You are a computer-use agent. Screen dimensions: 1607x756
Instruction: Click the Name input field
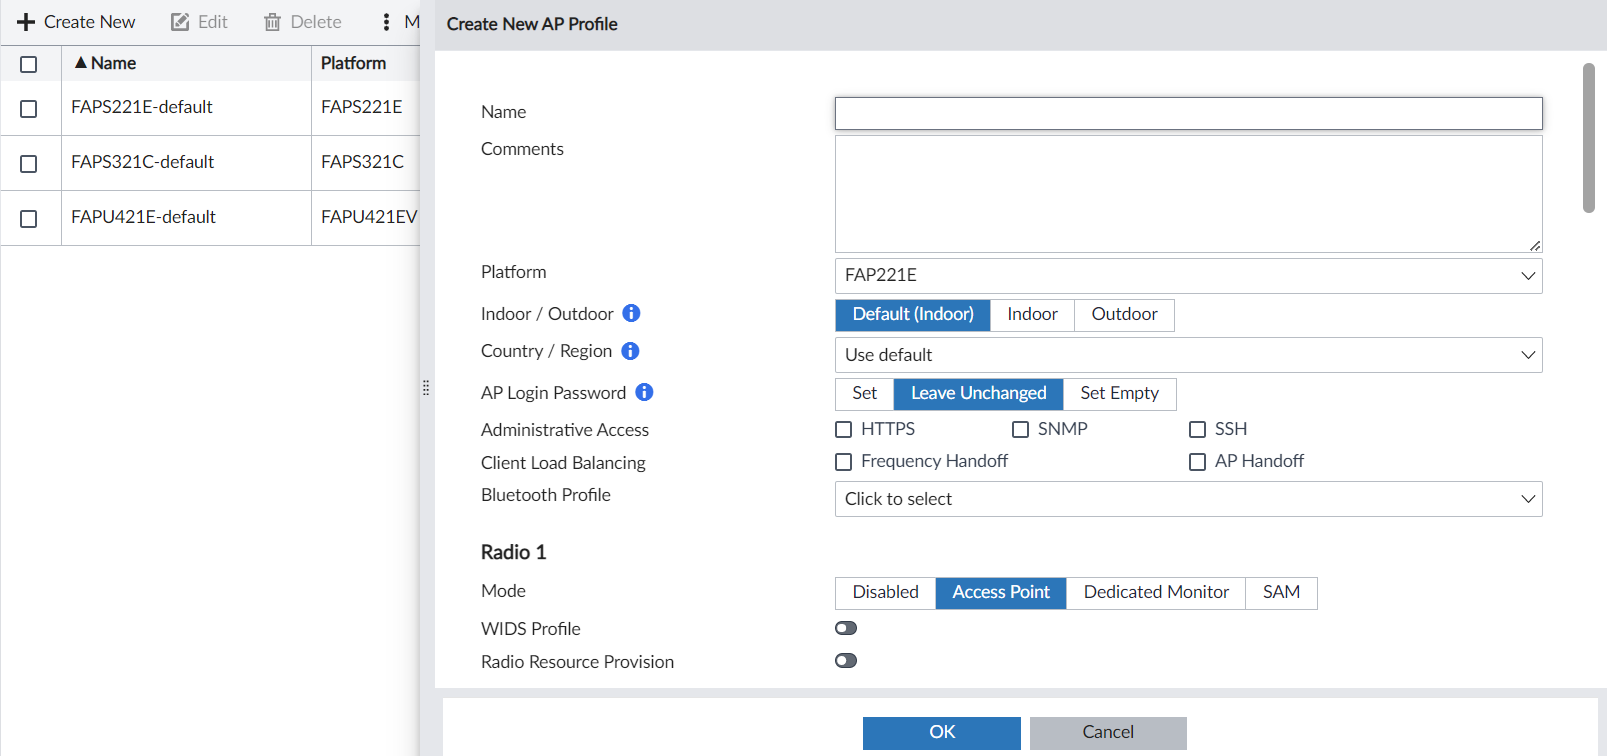point(1188,113)
